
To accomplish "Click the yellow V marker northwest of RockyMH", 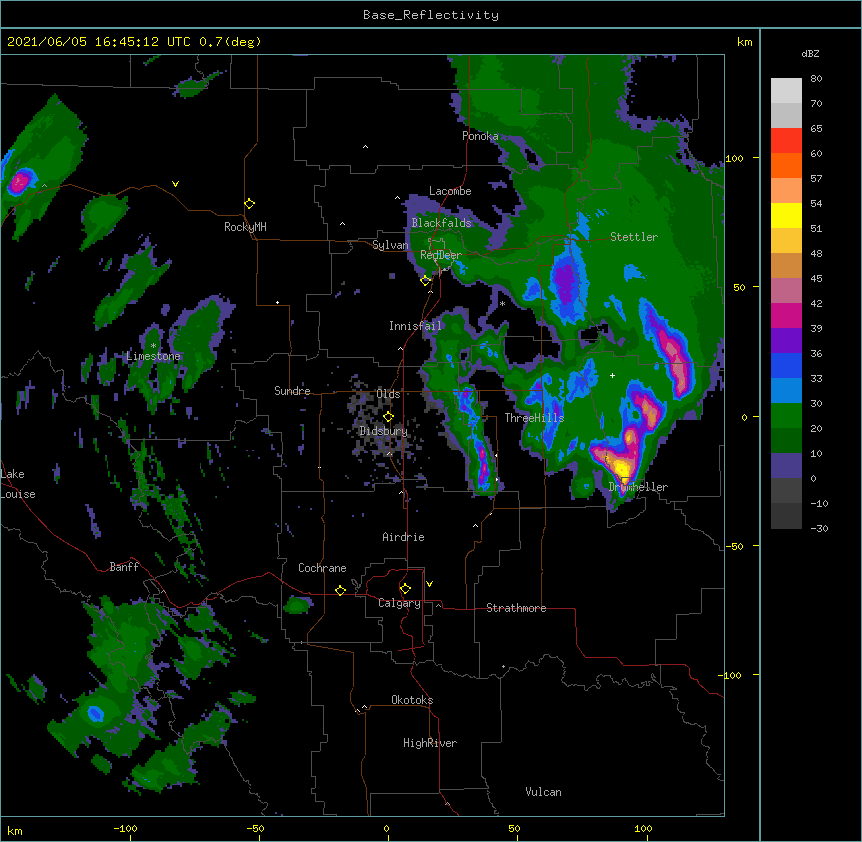I will point(175,184).
